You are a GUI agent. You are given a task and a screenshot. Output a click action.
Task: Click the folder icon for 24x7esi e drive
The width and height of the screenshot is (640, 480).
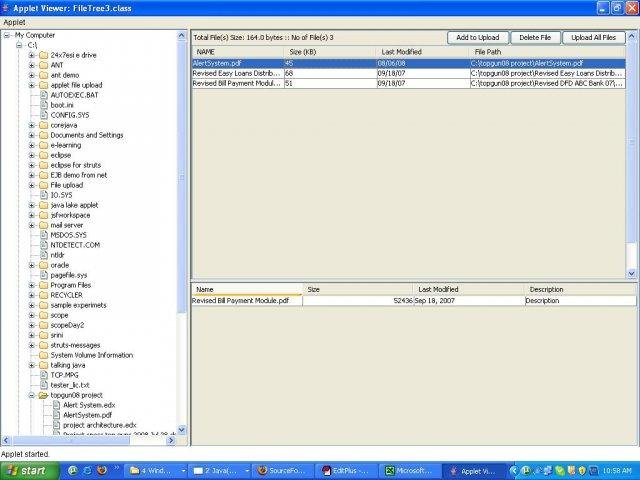pyautogui.click(x=44, y=55)
